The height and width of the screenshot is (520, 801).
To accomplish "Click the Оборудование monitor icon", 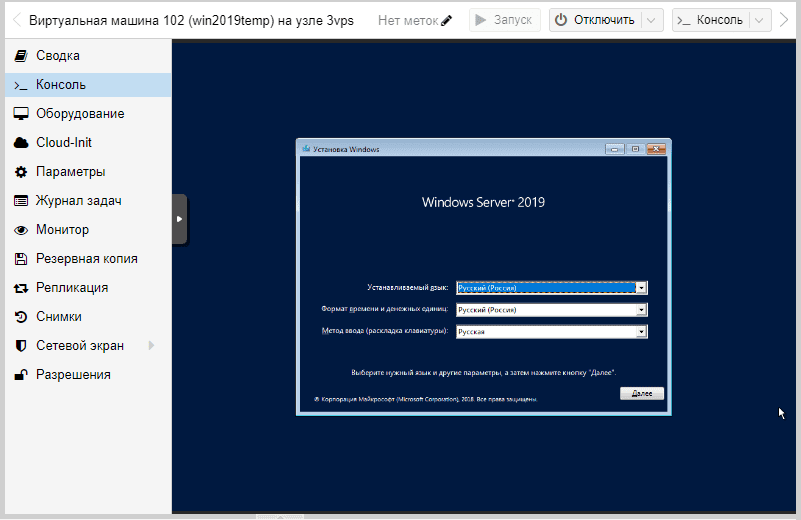I will point(21,113).
